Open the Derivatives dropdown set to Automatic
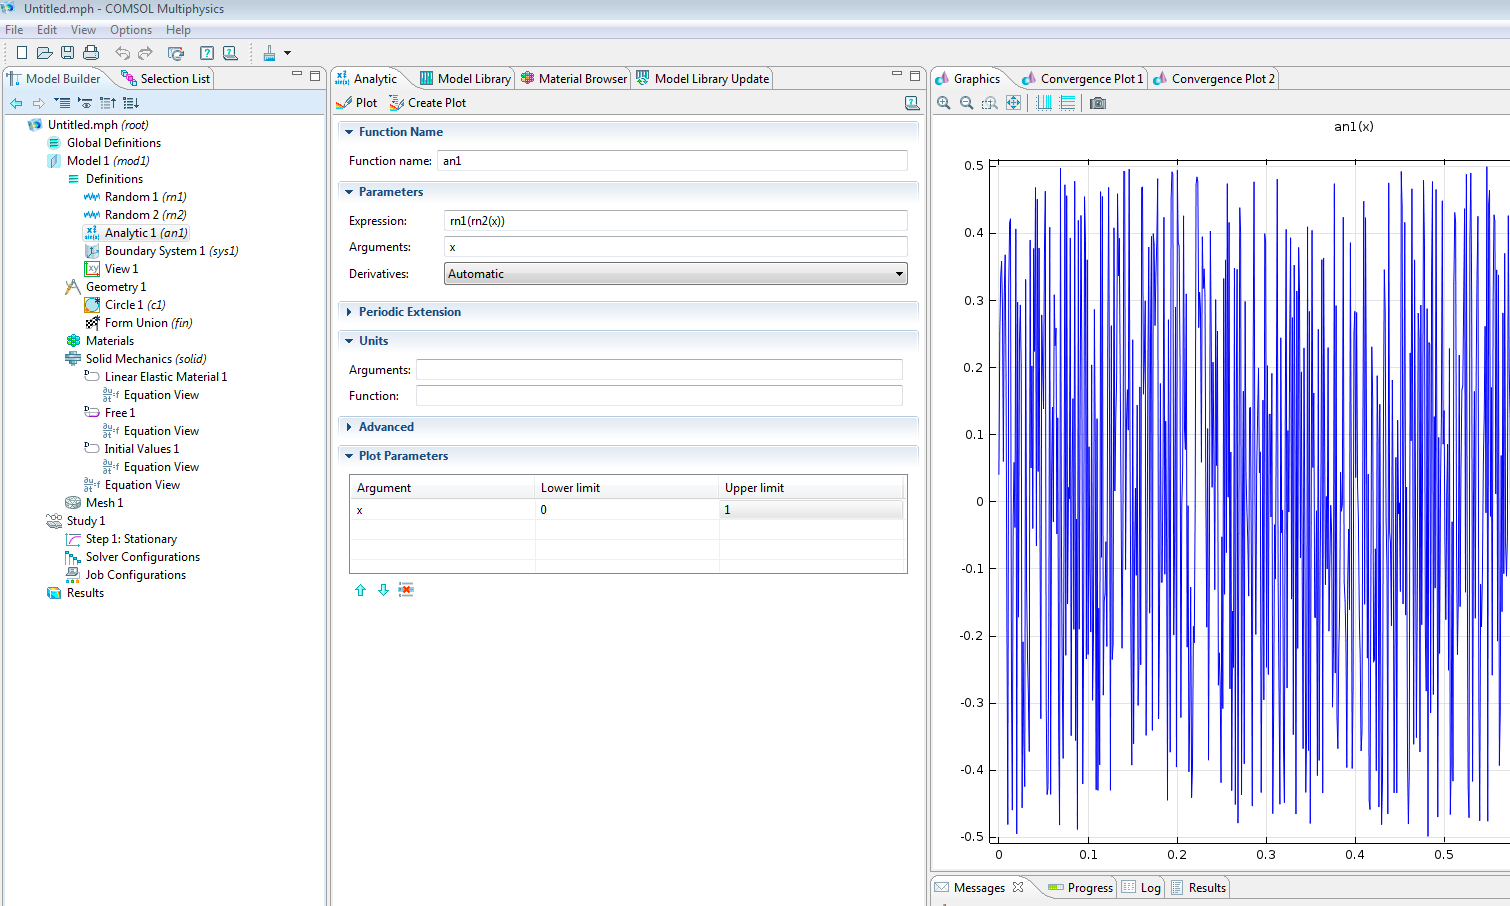Image resolution: width=1510 pixels, height=906 pixels. point(675,274)
